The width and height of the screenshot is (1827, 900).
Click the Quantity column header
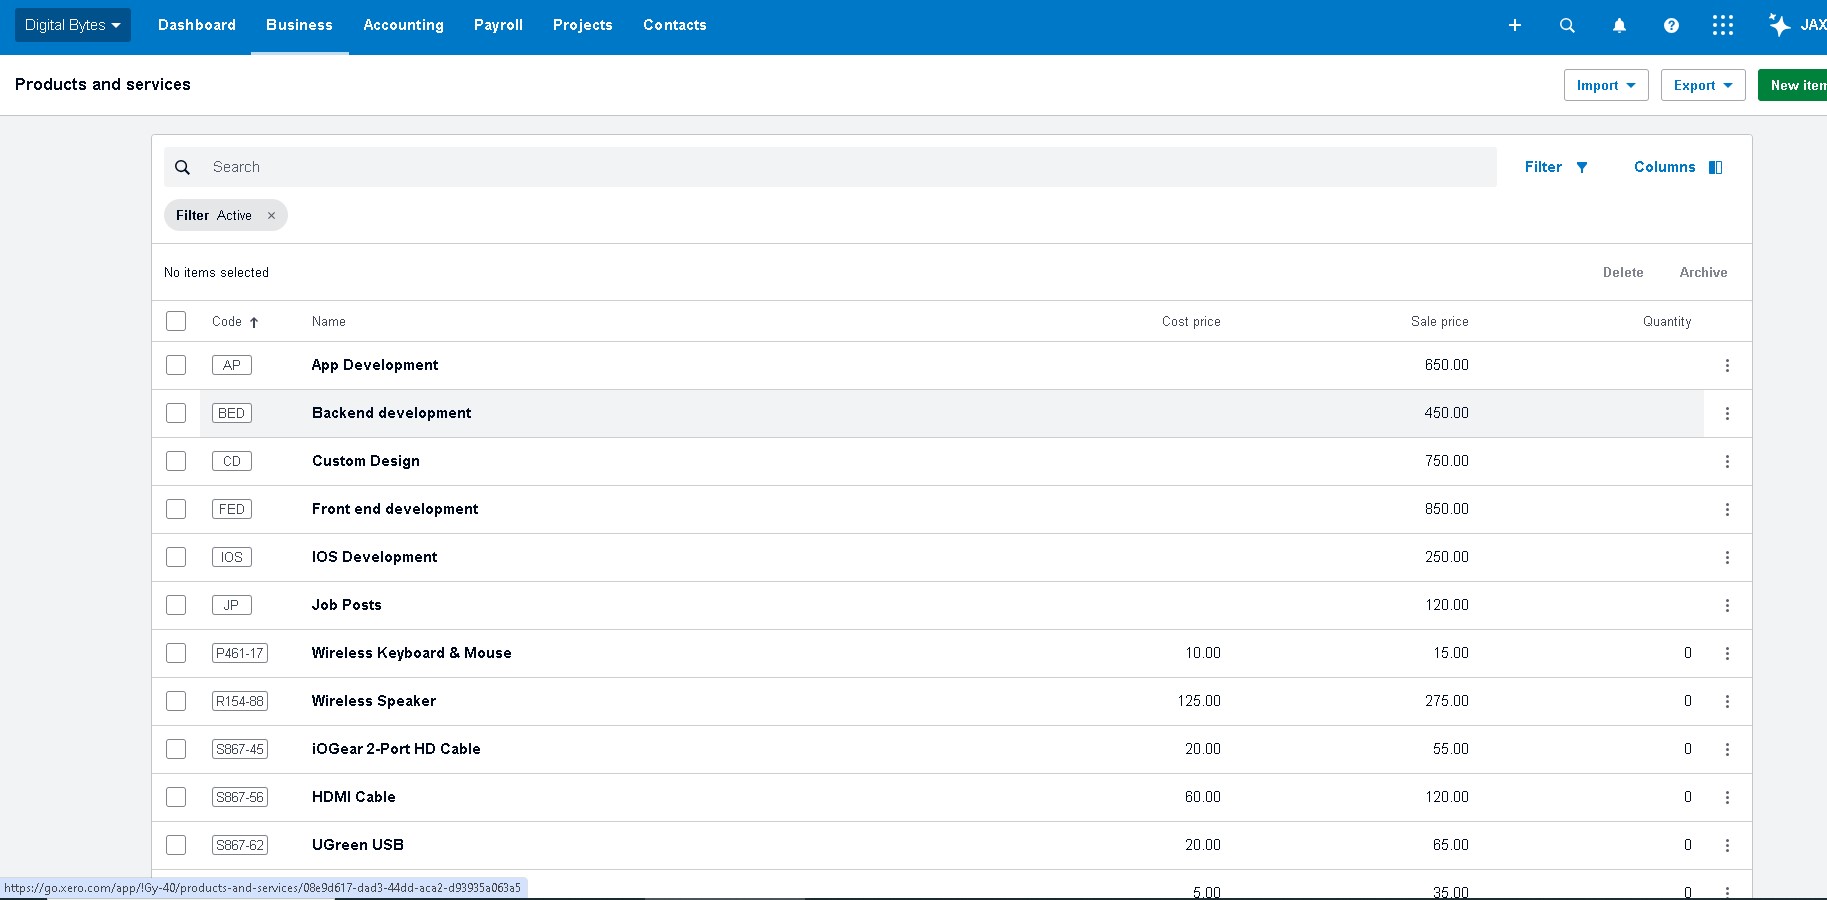[1667, 321]
